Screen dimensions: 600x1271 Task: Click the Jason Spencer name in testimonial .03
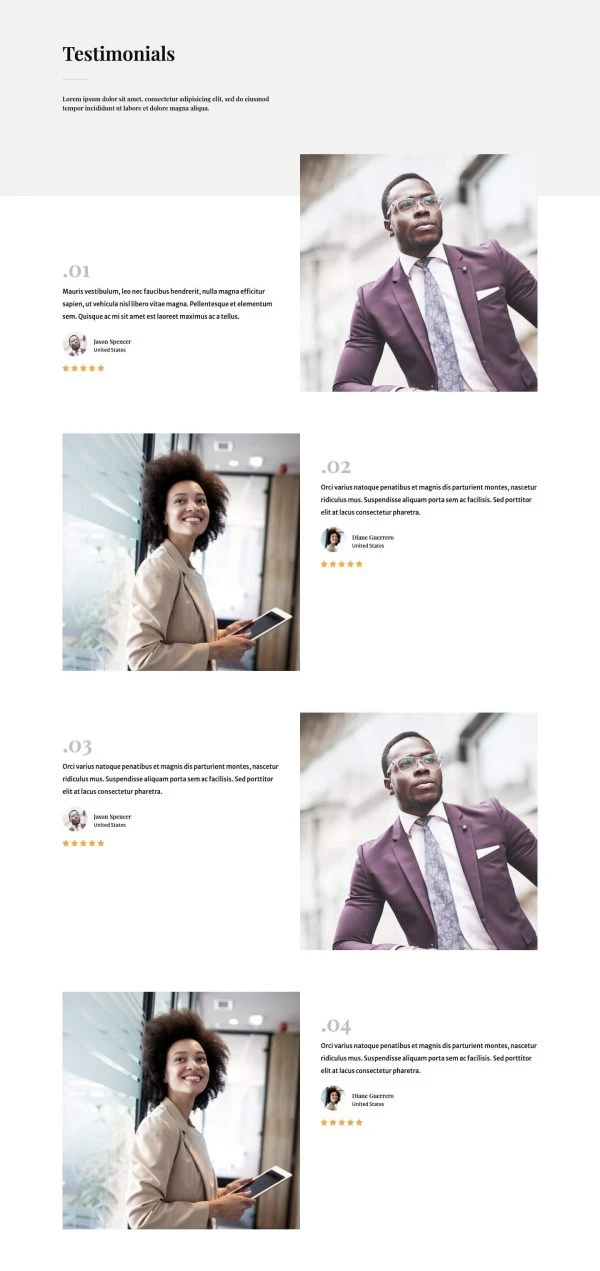coord(112,816)
